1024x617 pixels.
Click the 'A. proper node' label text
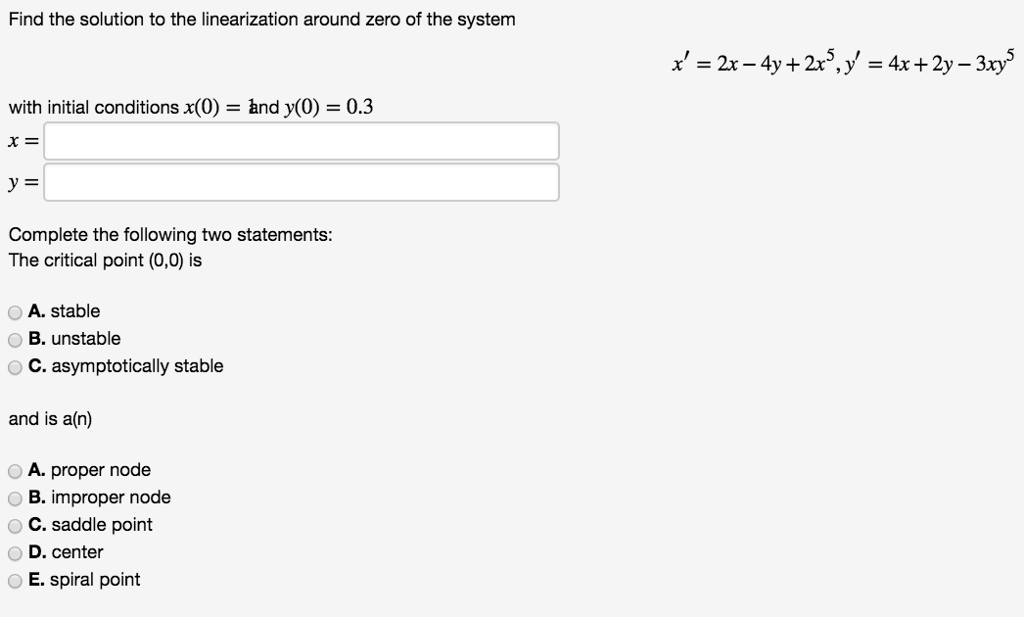coord(90,470)
